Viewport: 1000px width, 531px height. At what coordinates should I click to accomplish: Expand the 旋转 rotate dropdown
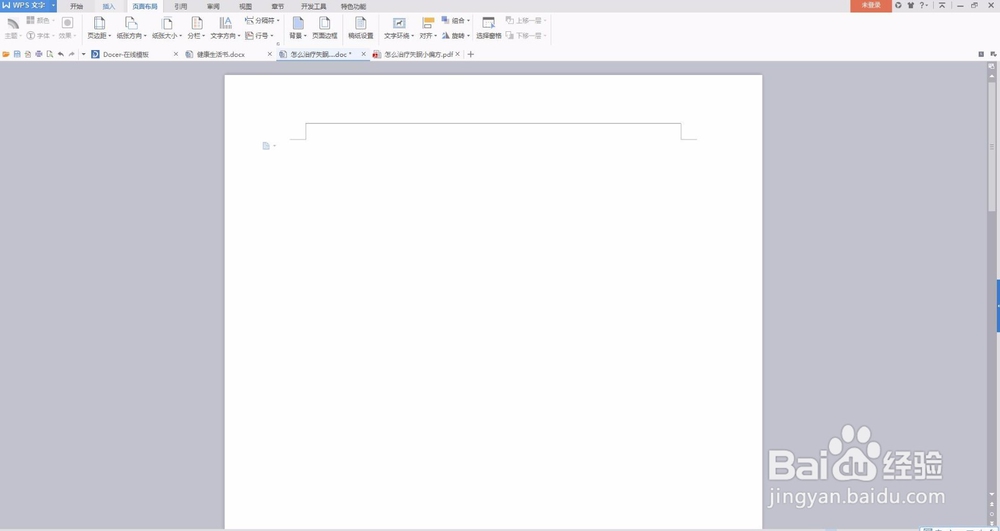[x=455, y=36]
